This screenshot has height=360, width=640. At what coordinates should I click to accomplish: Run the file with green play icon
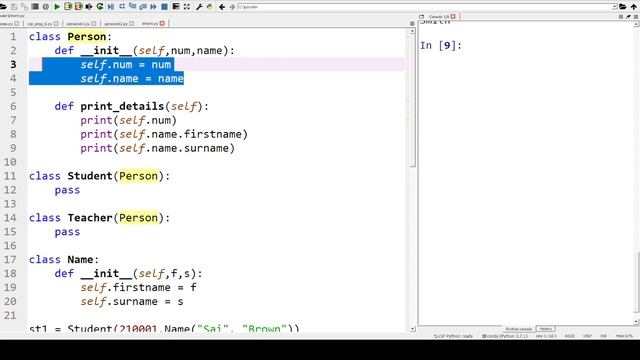pyautogui.click(x=57, y=7)
